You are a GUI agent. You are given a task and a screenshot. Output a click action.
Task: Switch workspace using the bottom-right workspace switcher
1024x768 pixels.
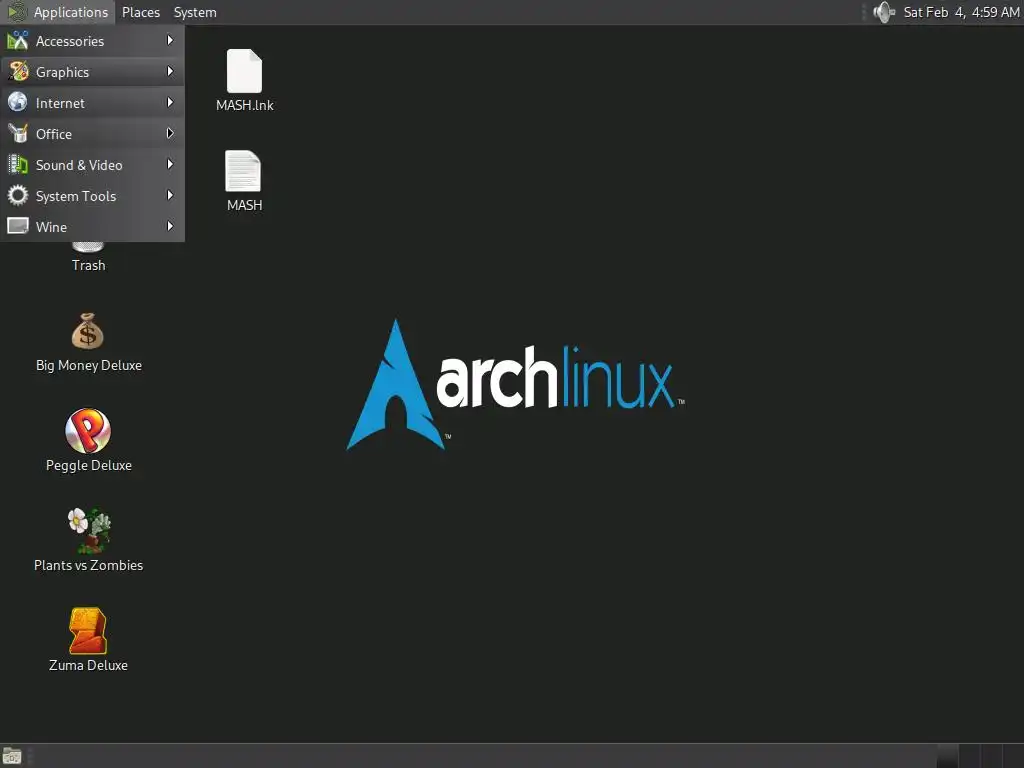[980, 756]
